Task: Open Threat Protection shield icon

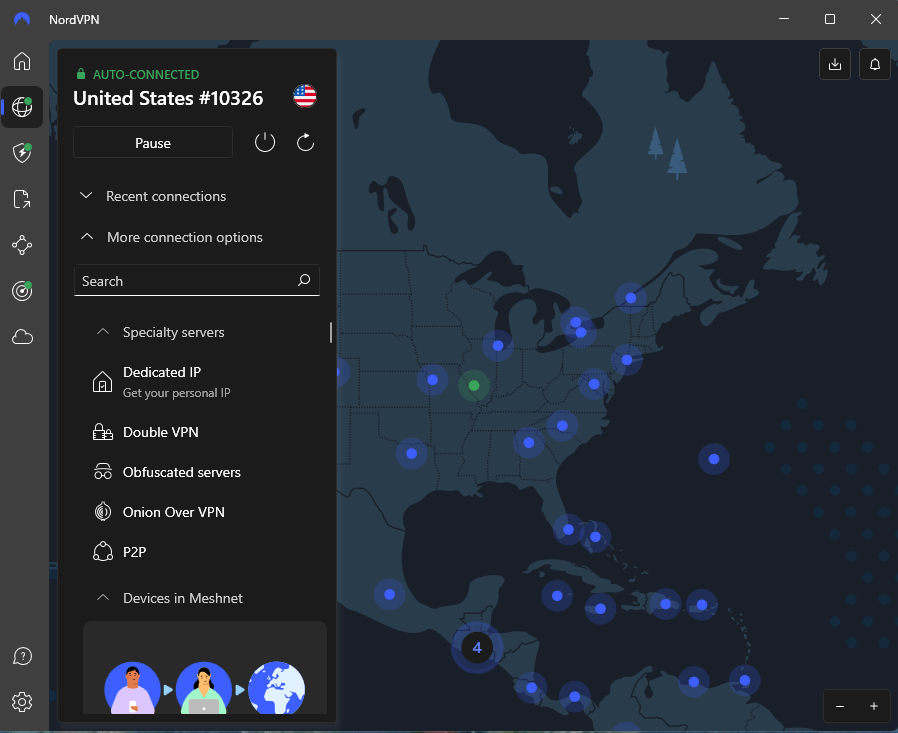Action: (x=22, y=152)
